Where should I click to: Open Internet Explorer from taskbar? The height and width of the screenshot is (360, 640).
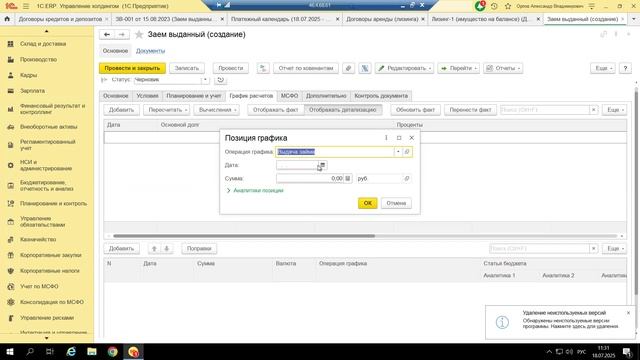coord(71,351)
